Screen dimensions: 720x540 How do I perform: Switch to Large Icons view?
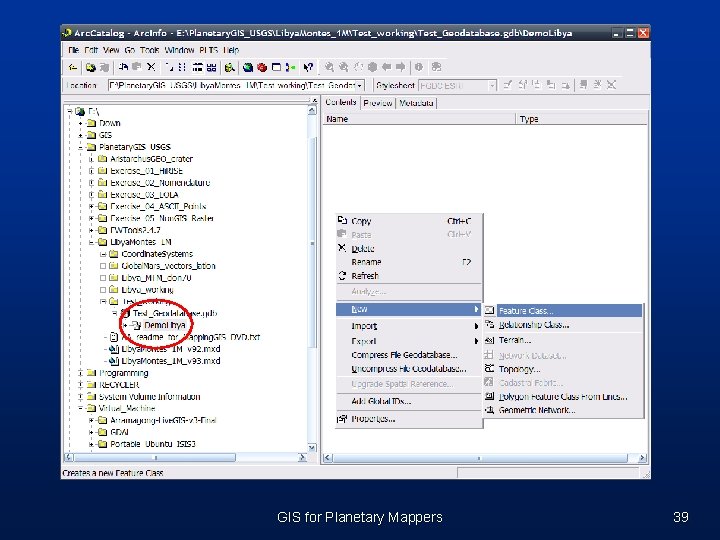(169, 68)
